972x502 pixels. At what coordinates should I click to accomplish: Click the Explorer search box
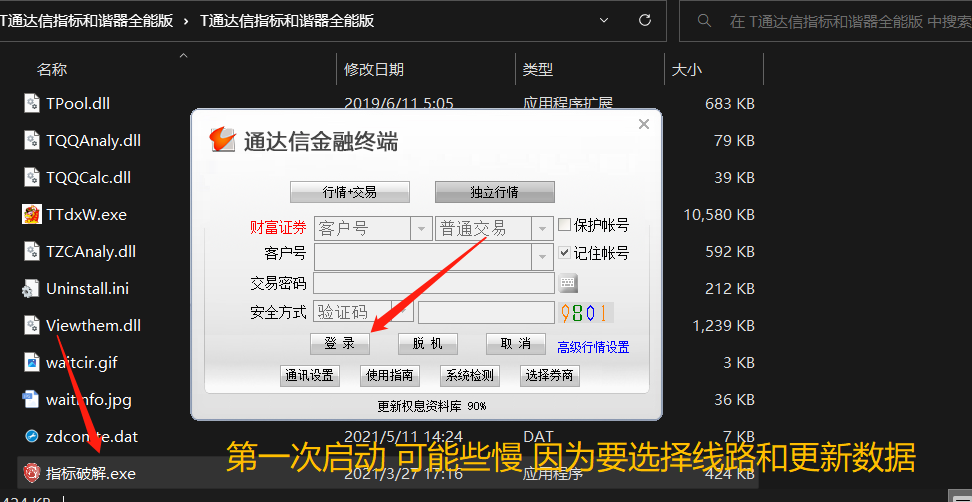pyautogui.click(x=826, y=21)
